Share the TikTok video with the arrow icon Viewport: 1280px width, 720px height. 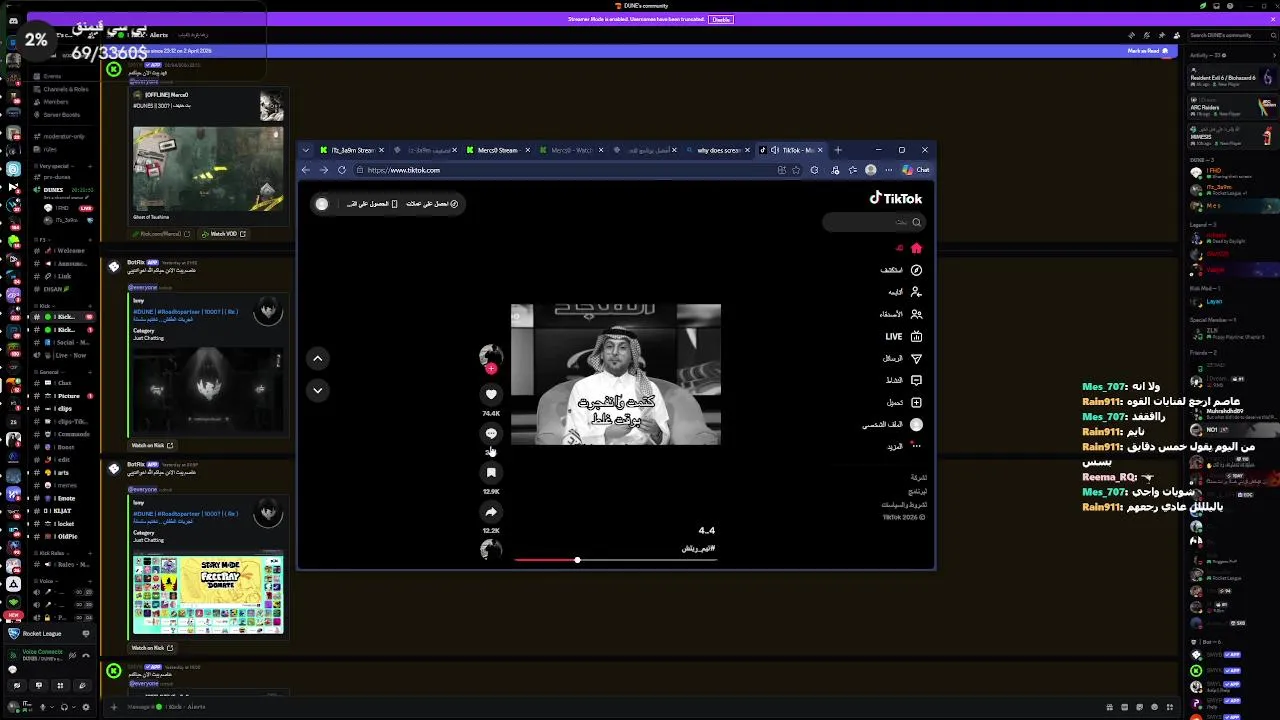491,511
